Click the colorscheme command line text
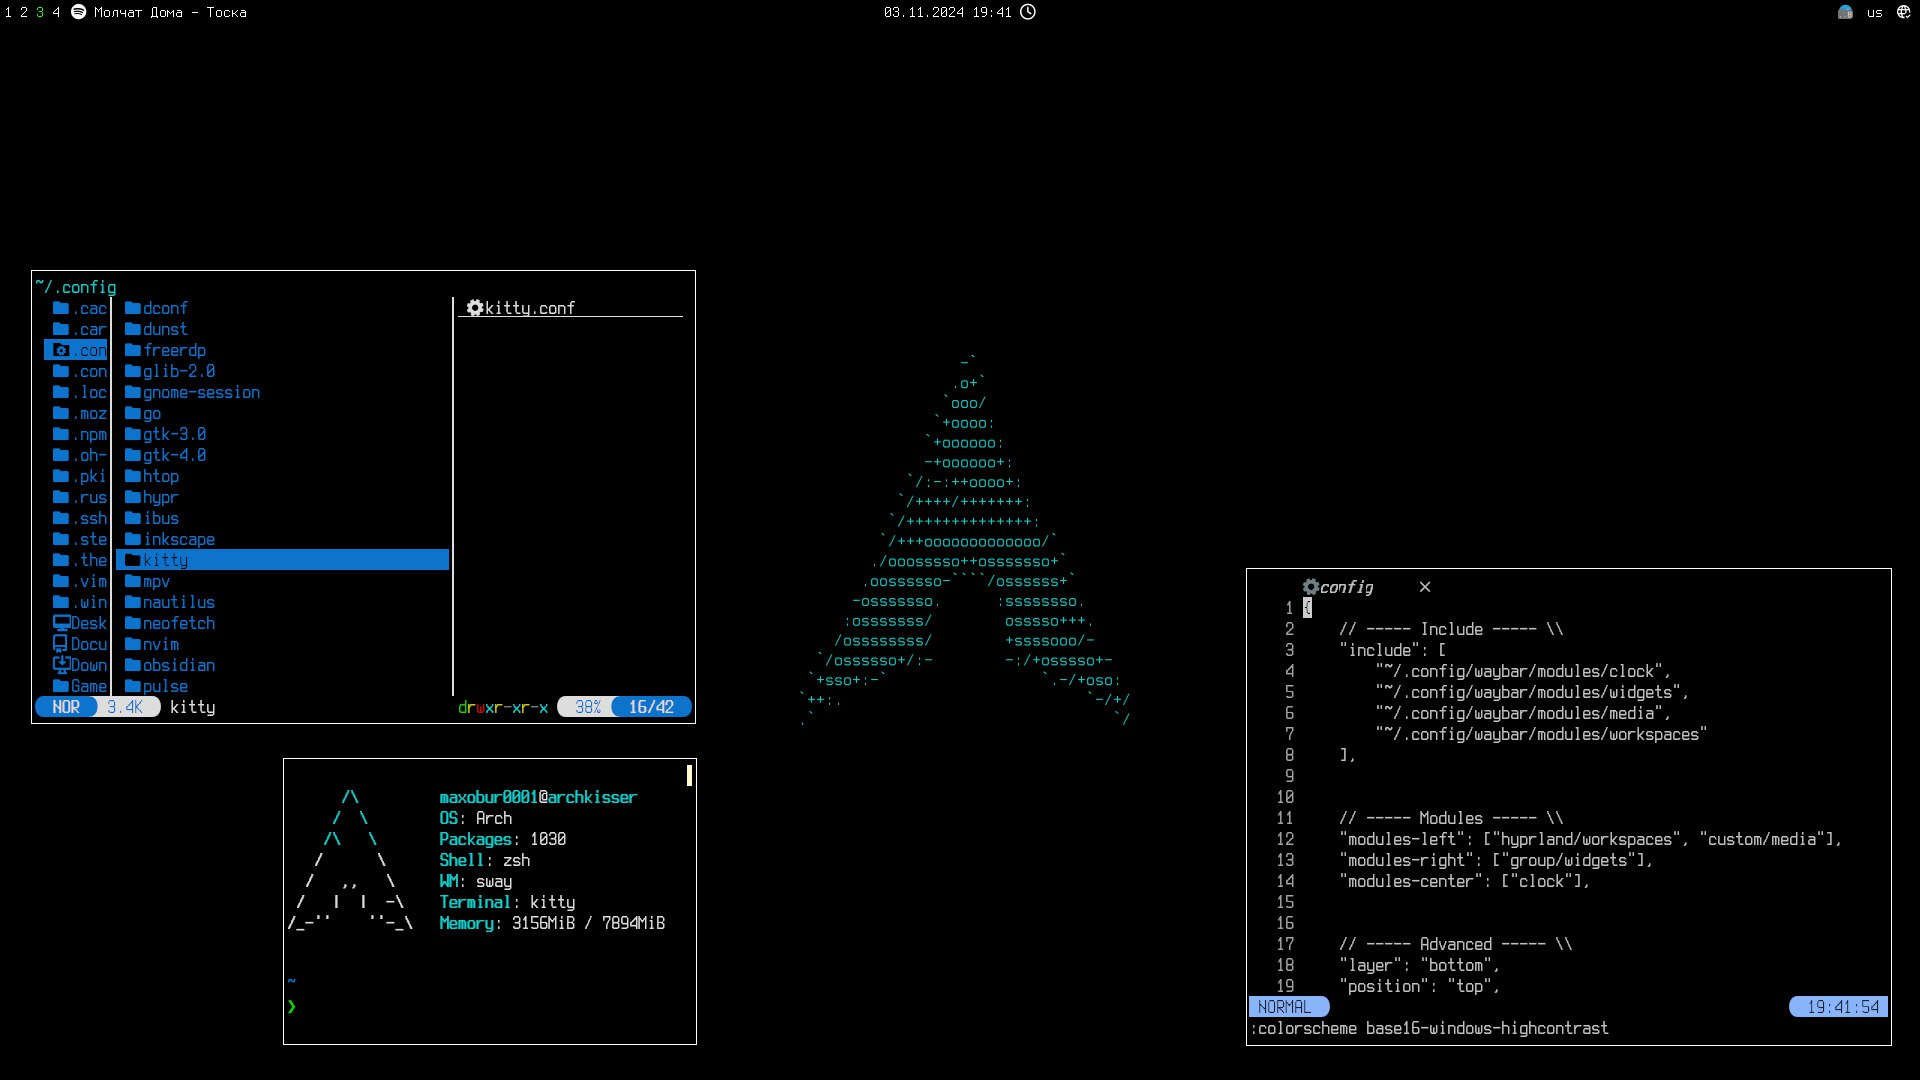Viewport: 1920px width, 1080px height. [x=1428, y=1028]
